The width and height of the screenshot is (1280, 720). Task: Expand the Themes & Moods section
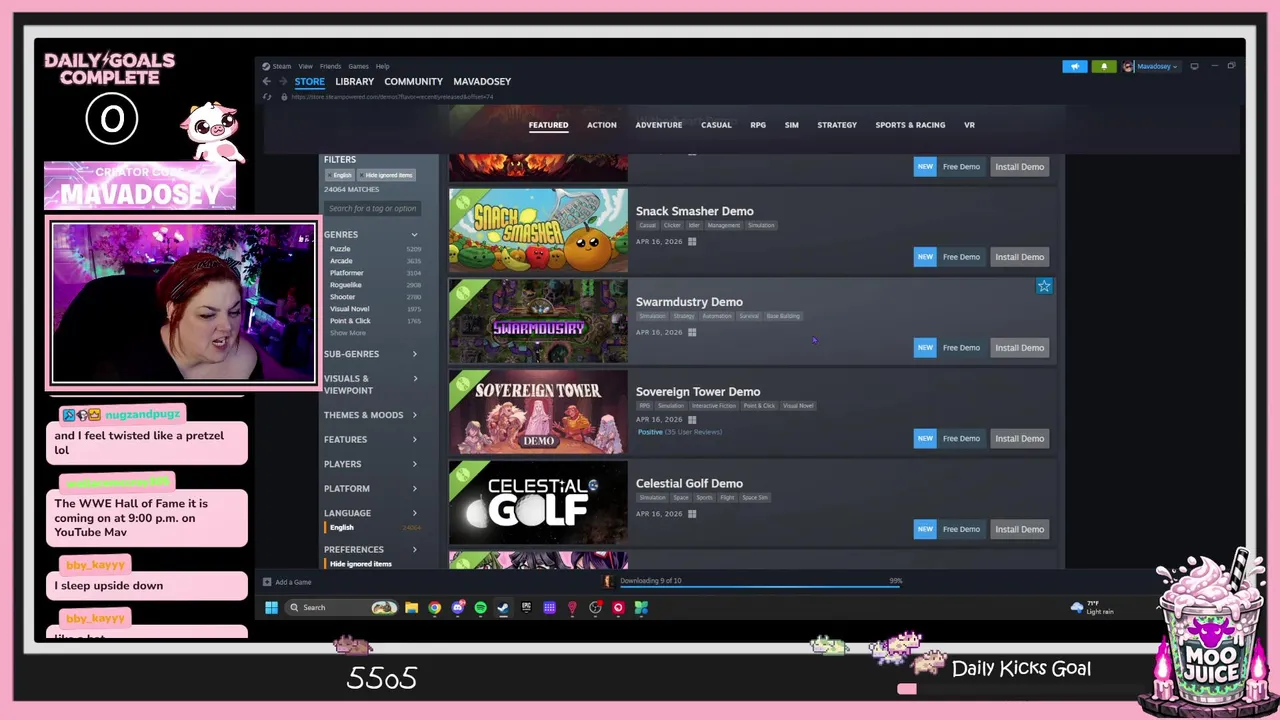(x=371, y=415)
